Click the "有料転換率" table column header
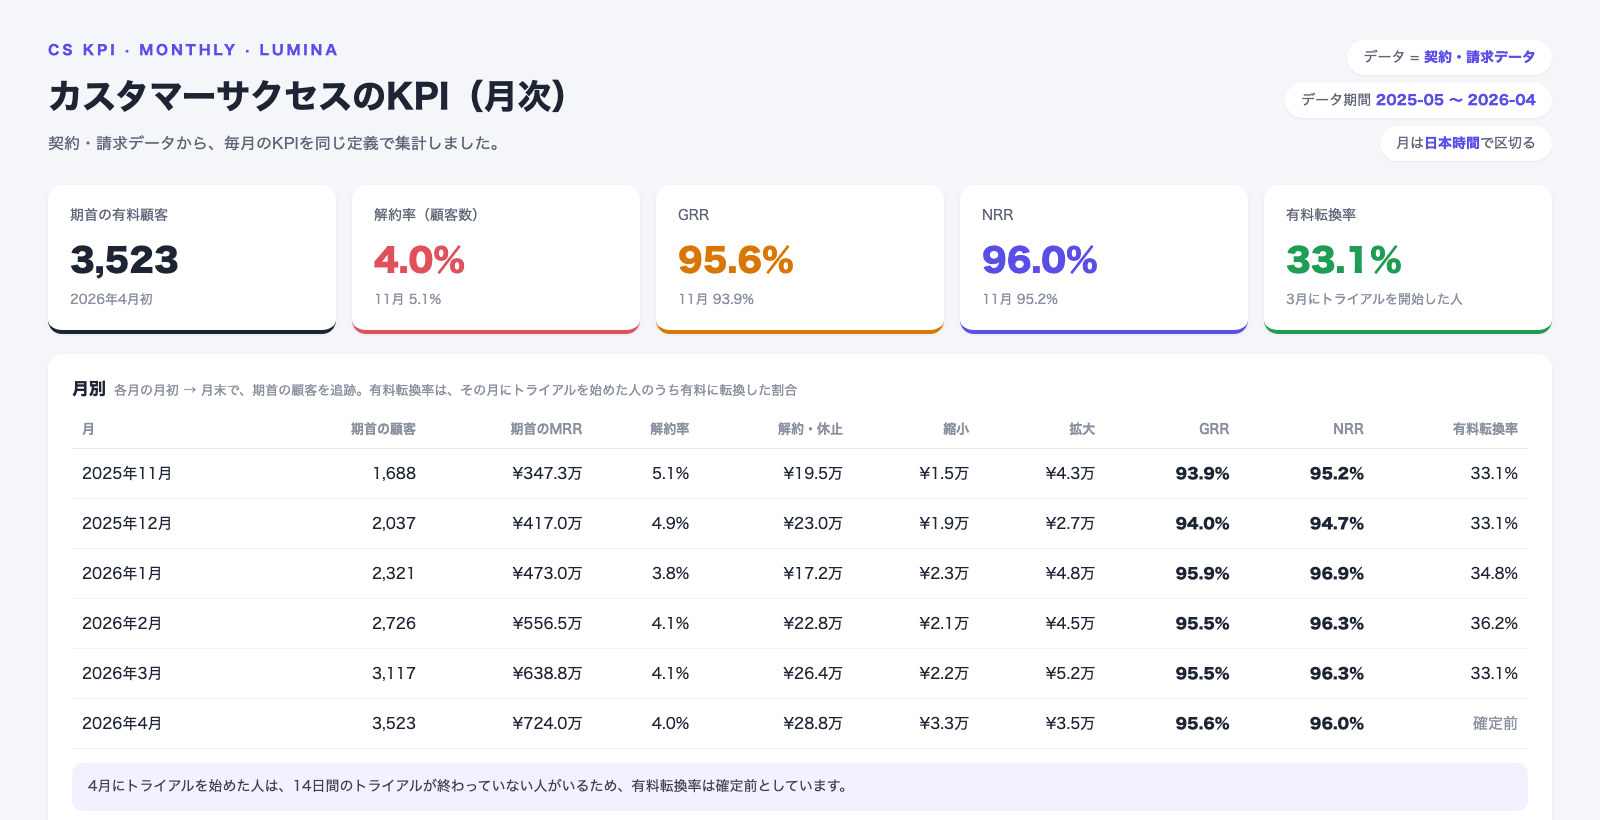This screenshot has height=820, width=1600. click(x=1485, y=429)
